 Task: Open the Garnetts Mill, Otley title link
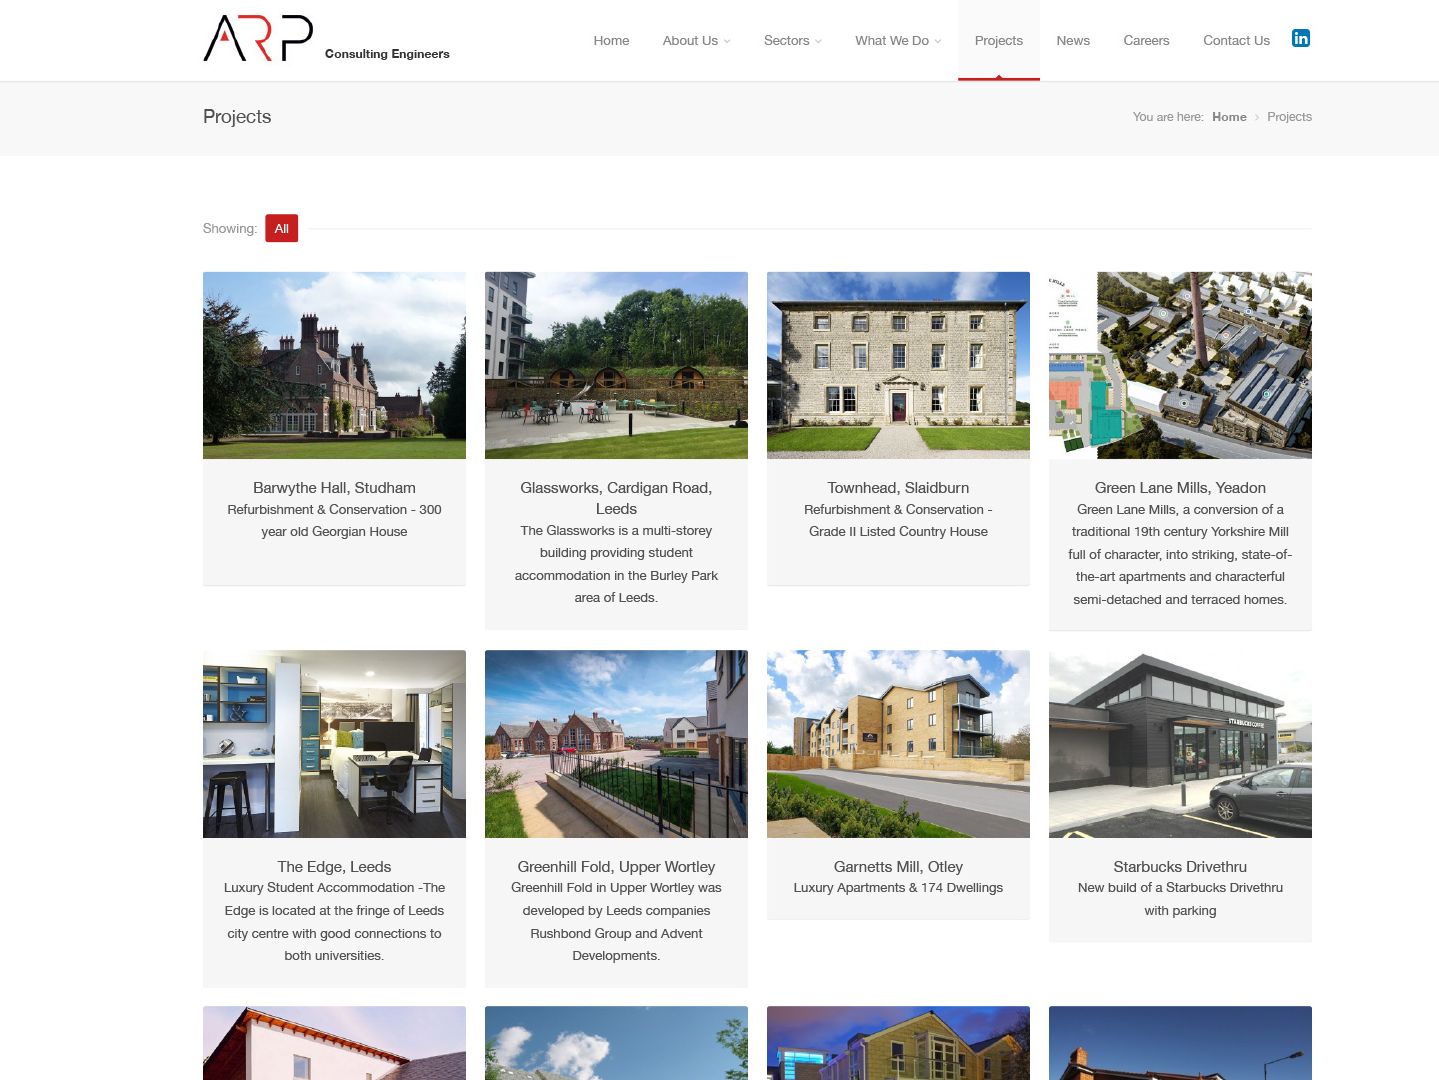[x=898, y=867]
